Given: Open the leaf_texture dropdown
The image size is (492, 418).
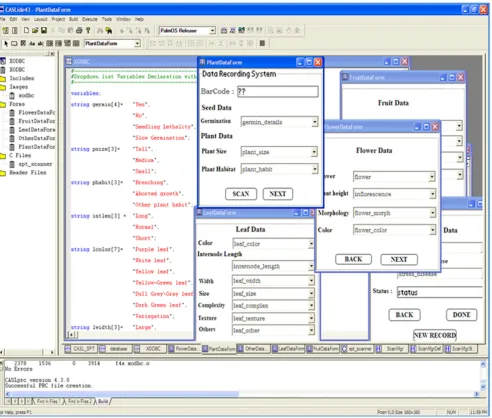Looking at the screenshot, I should coord(311,318).
